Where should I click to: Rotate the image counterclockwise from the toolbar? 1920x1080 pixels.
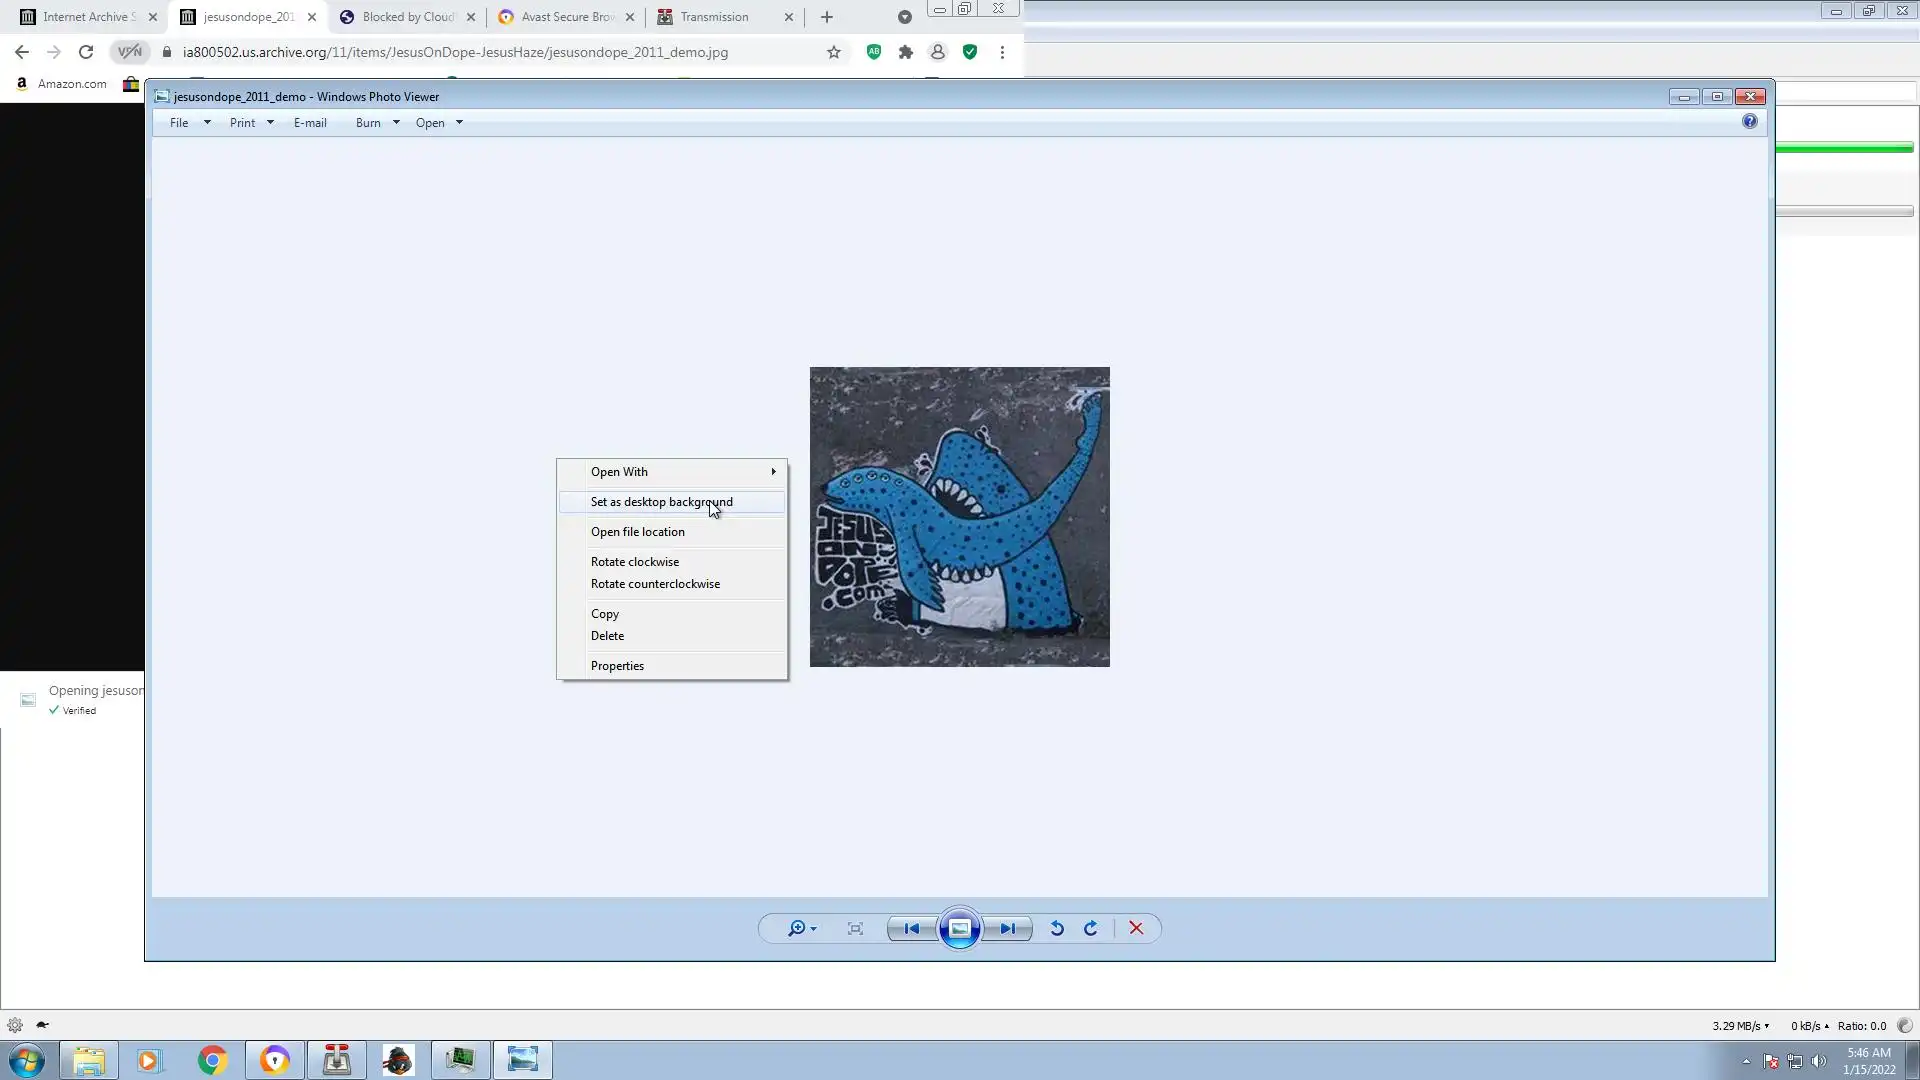point(1057,929)
